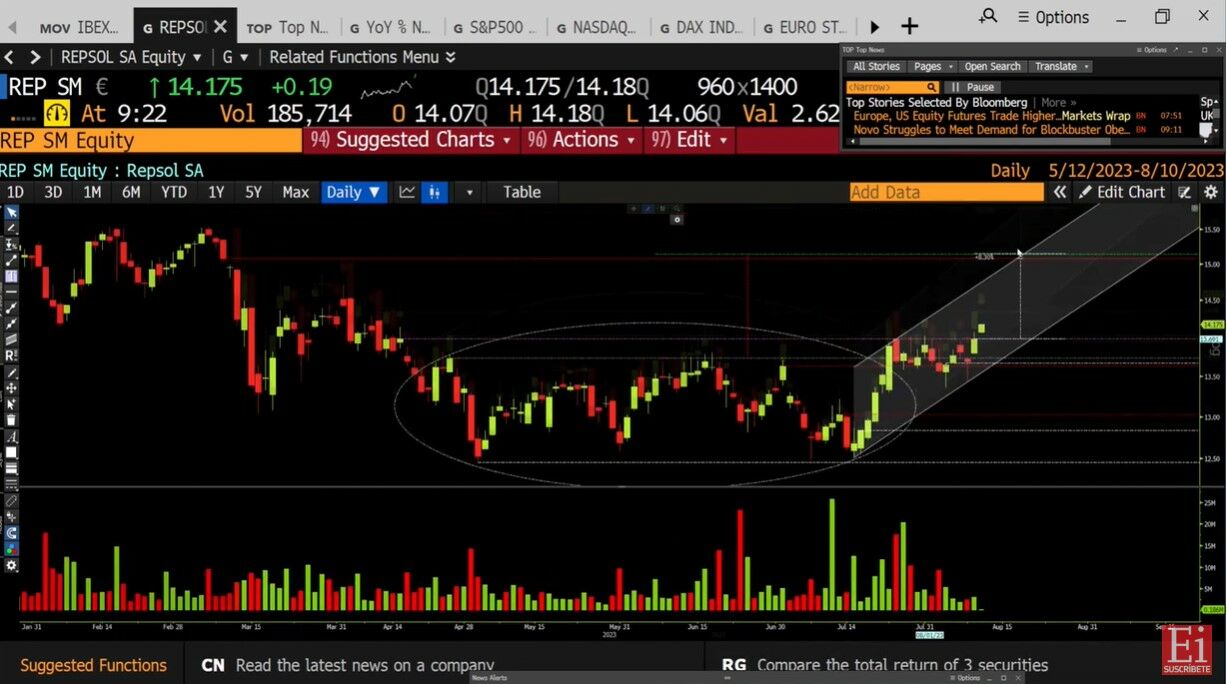Switch to the S&P500 tab
This screenshot has width=1227, height=684.
496,27
